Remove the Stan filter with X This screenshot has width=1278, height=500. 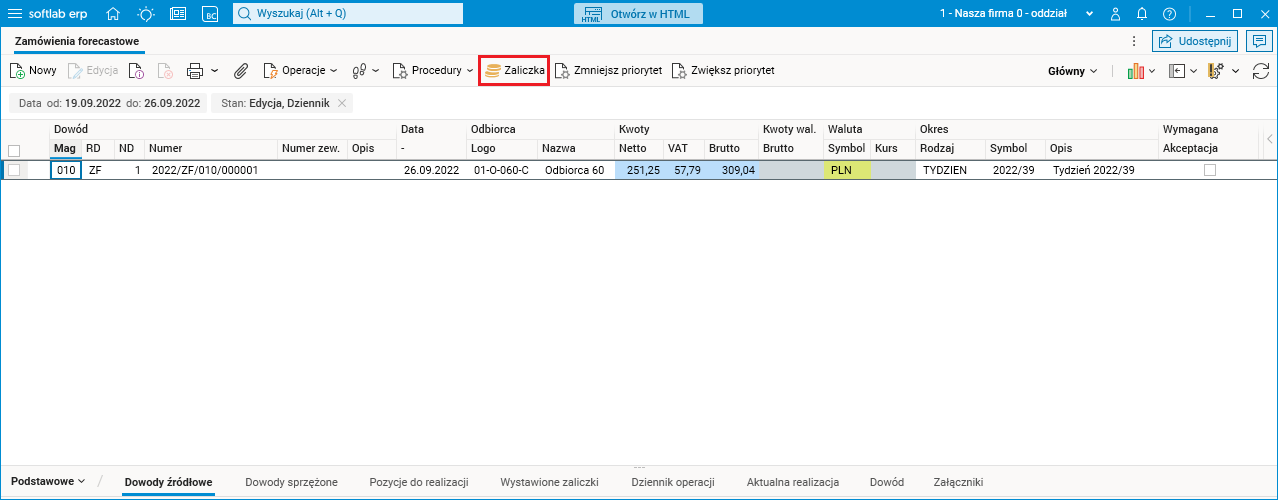342,103
